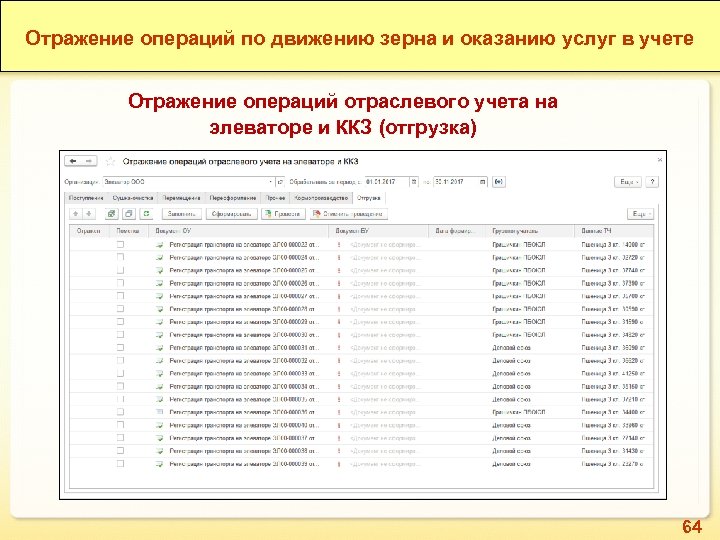Unmark all rows with uncheck-all icon

click(129, 214)
